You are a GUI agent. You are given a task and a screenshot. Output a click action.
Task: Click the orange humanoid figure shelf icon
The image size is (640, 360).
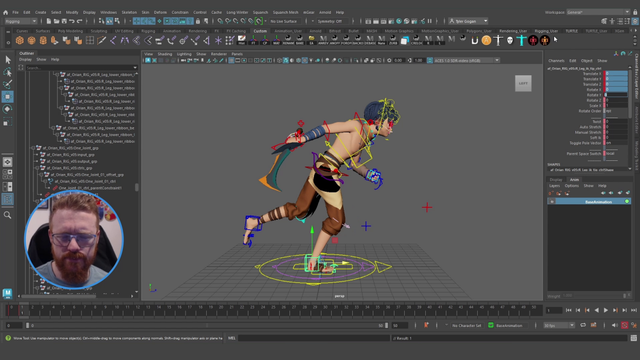point(545,40)
